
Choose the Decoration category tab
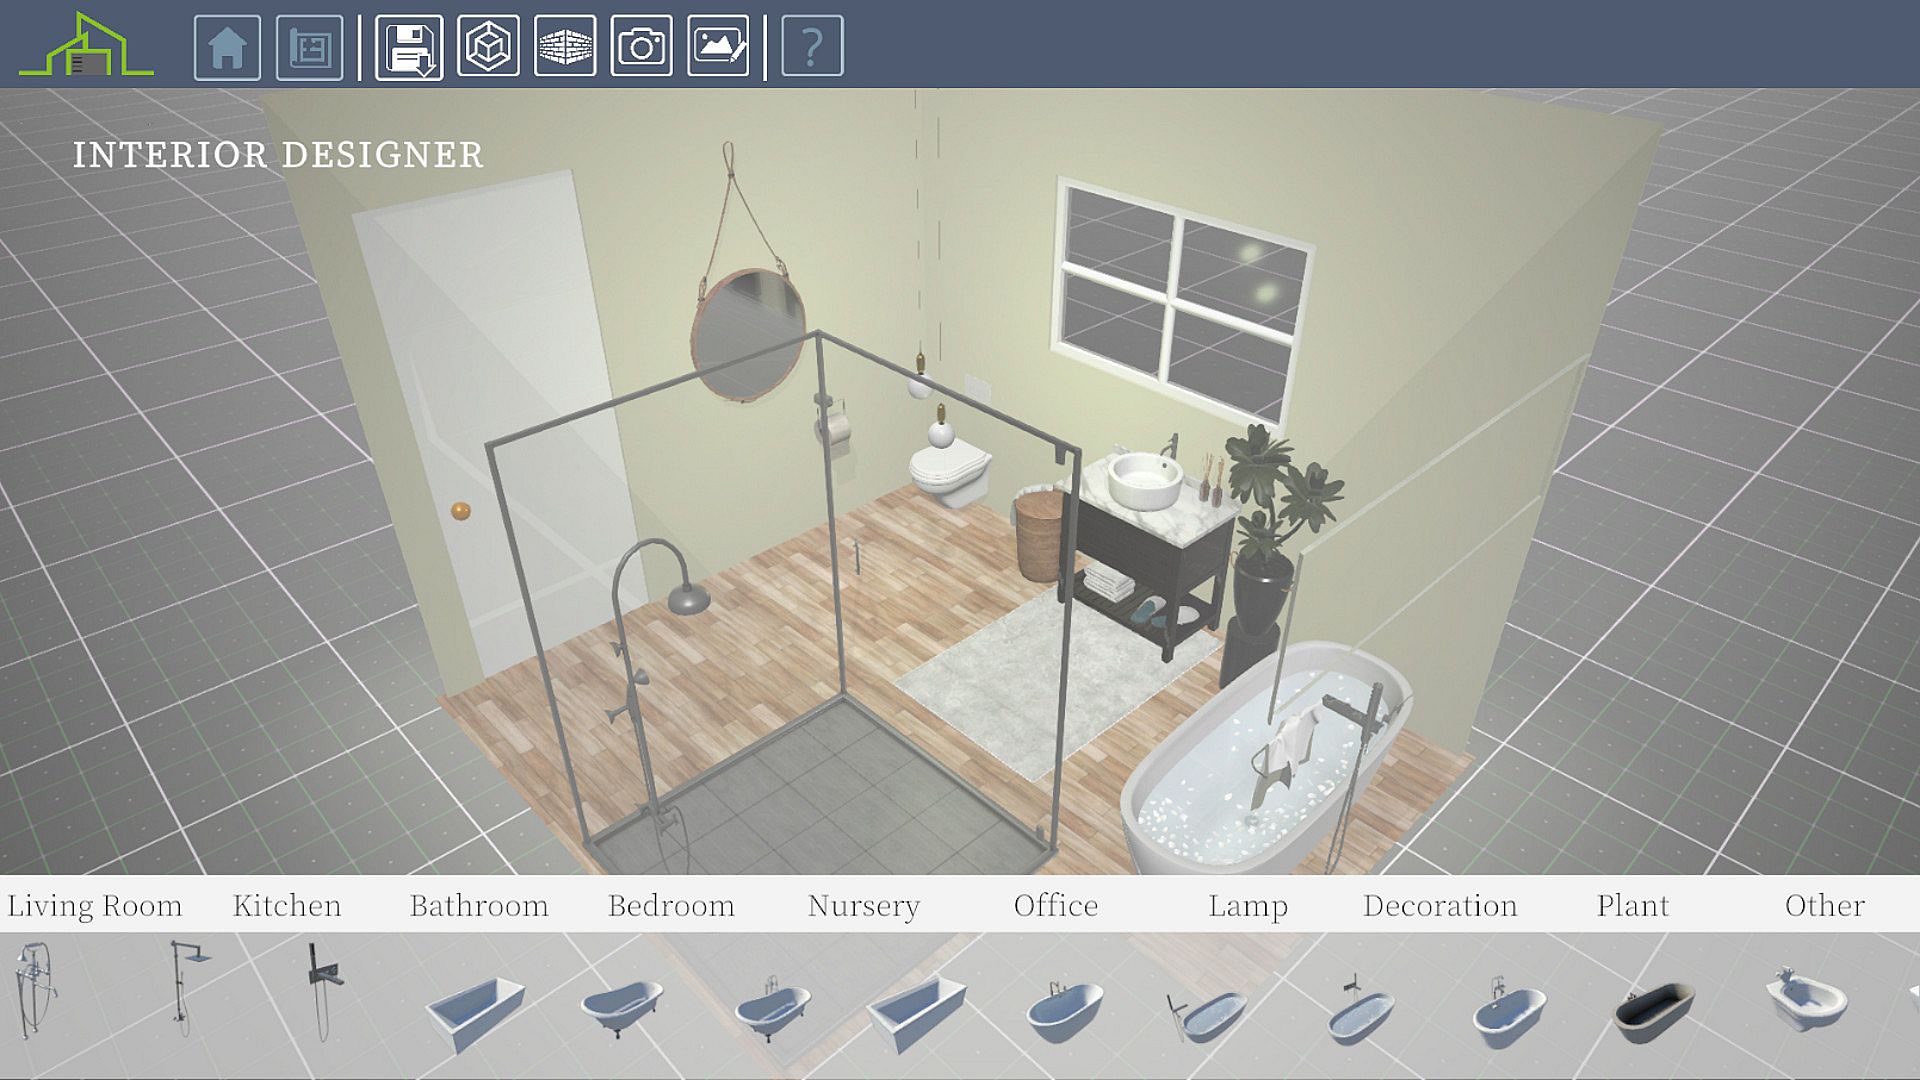point(1440,906)
